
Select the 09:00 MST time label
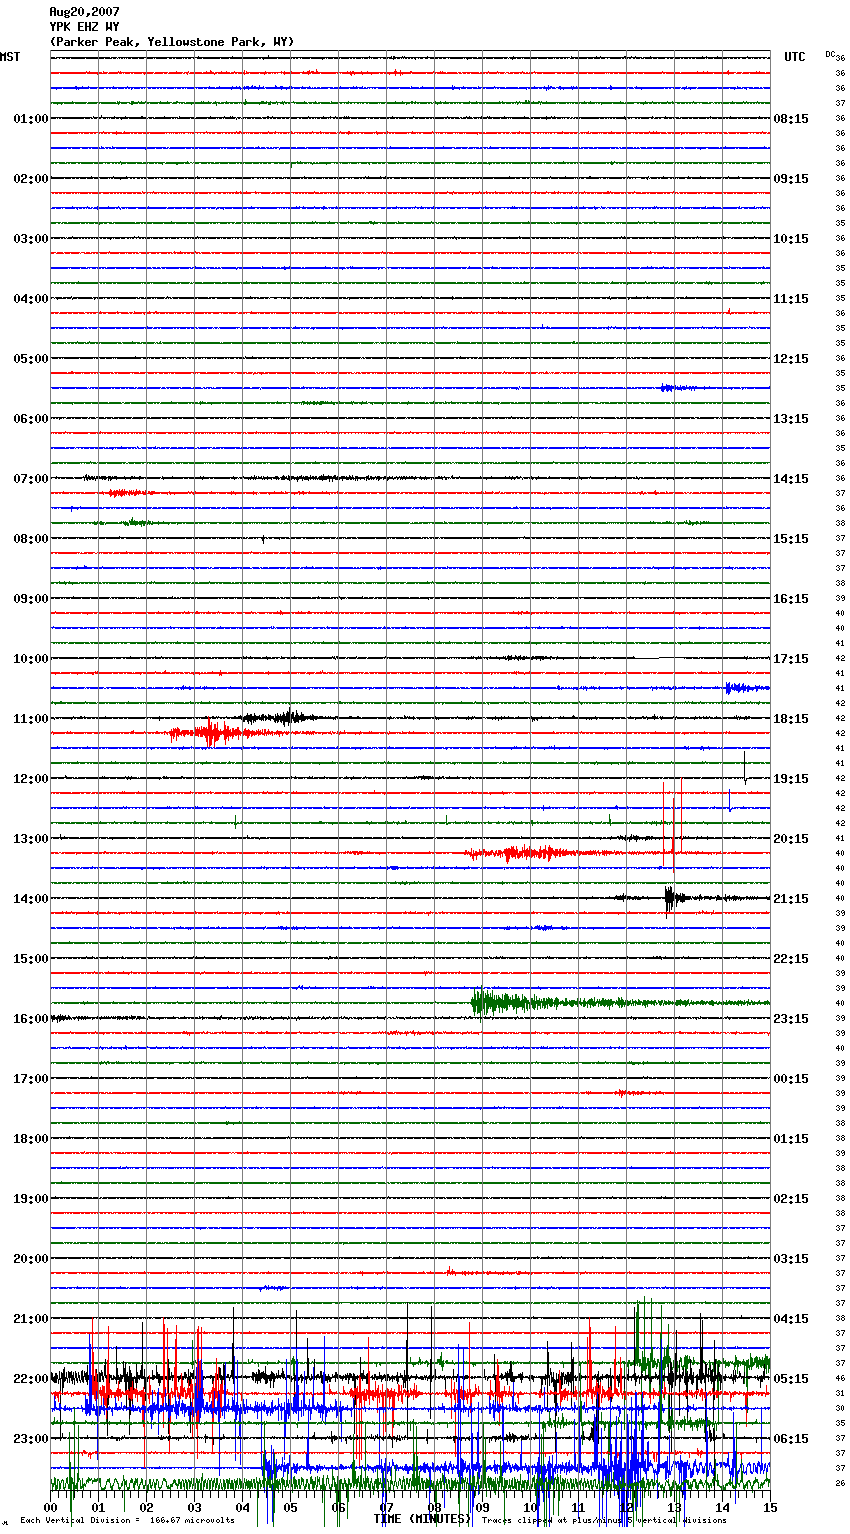pyautogui.click(x=31, y=599)
